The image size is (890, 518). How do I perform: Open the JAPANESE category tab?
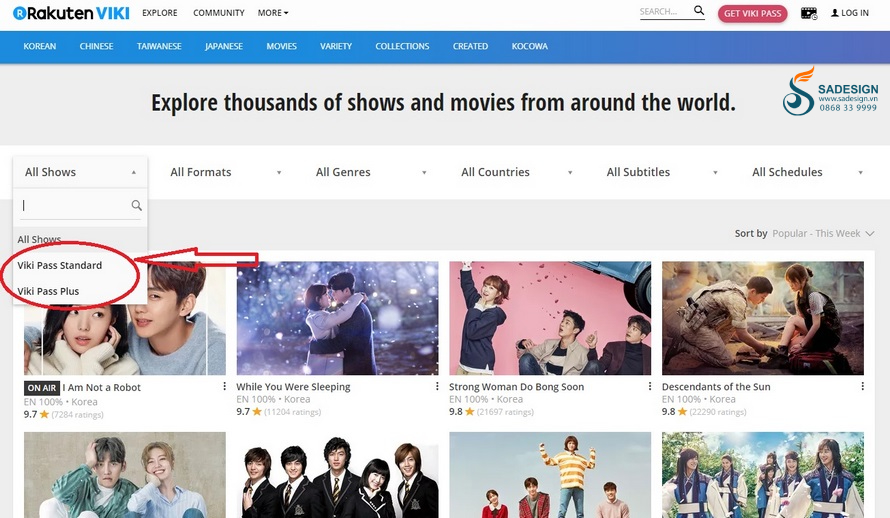[x=224, y=46]
